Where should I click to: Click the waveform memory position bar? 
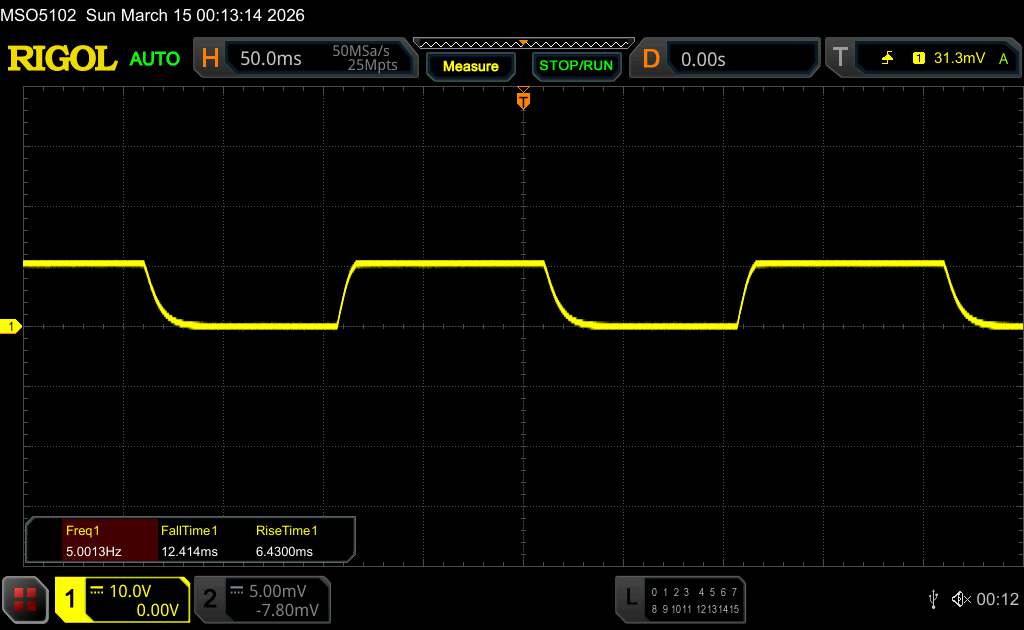pos(523,43)
